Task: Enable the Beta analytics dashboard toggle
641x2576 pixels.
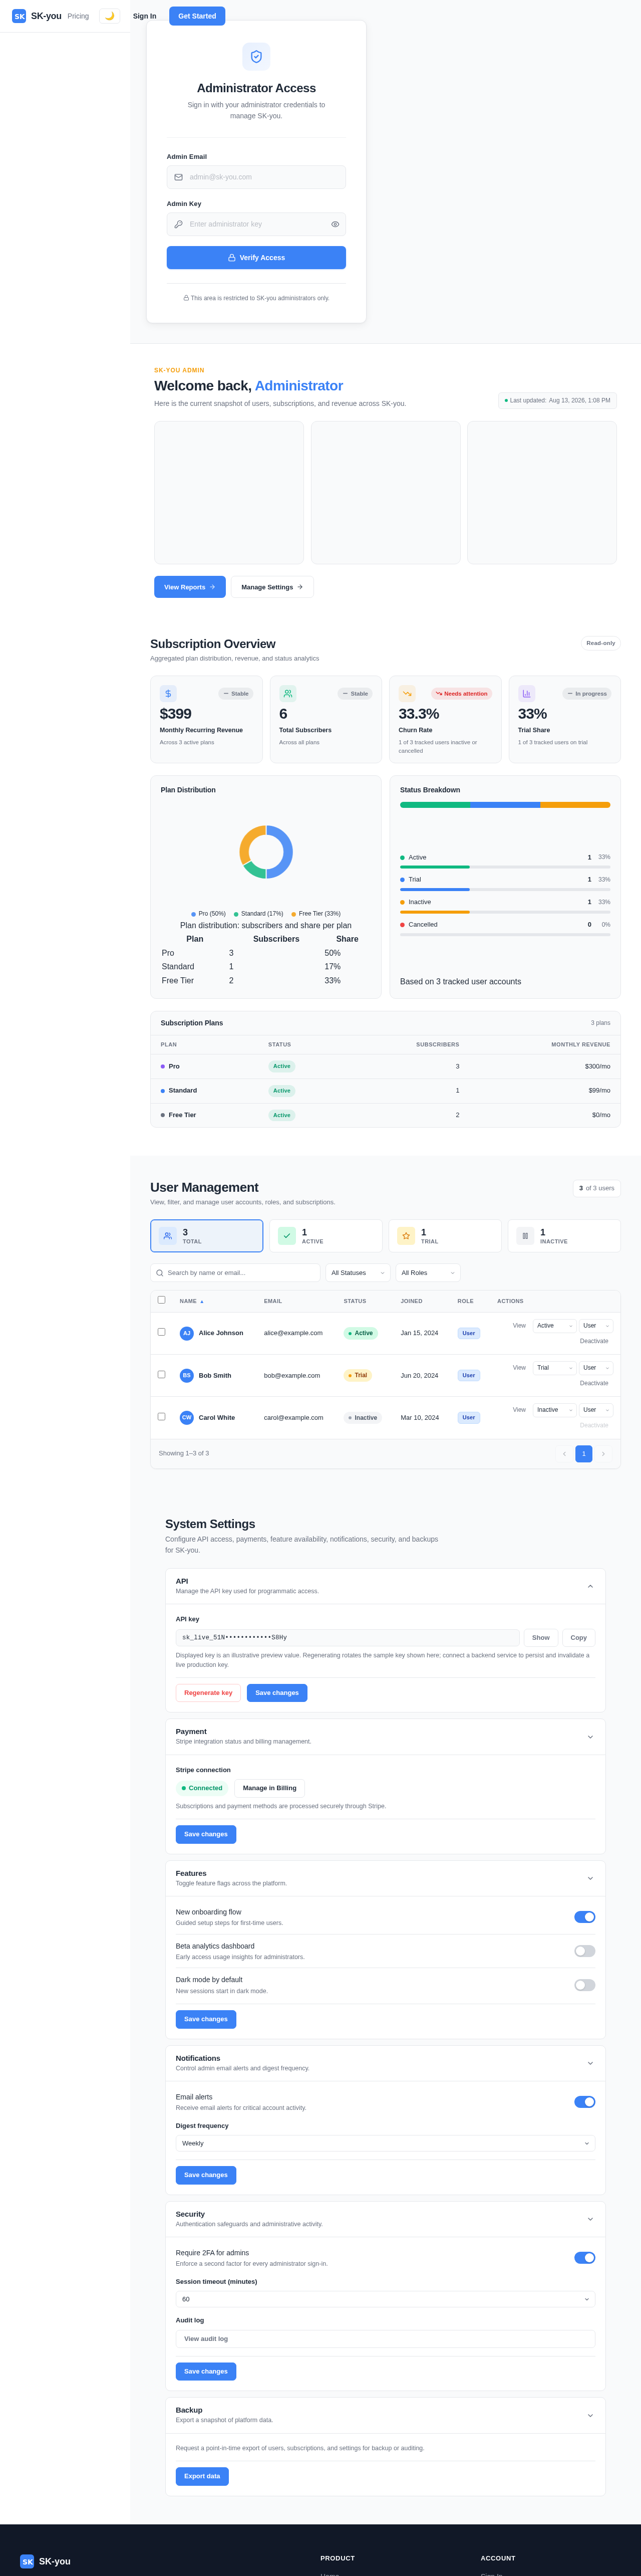Action: (x=585, y=1951)
